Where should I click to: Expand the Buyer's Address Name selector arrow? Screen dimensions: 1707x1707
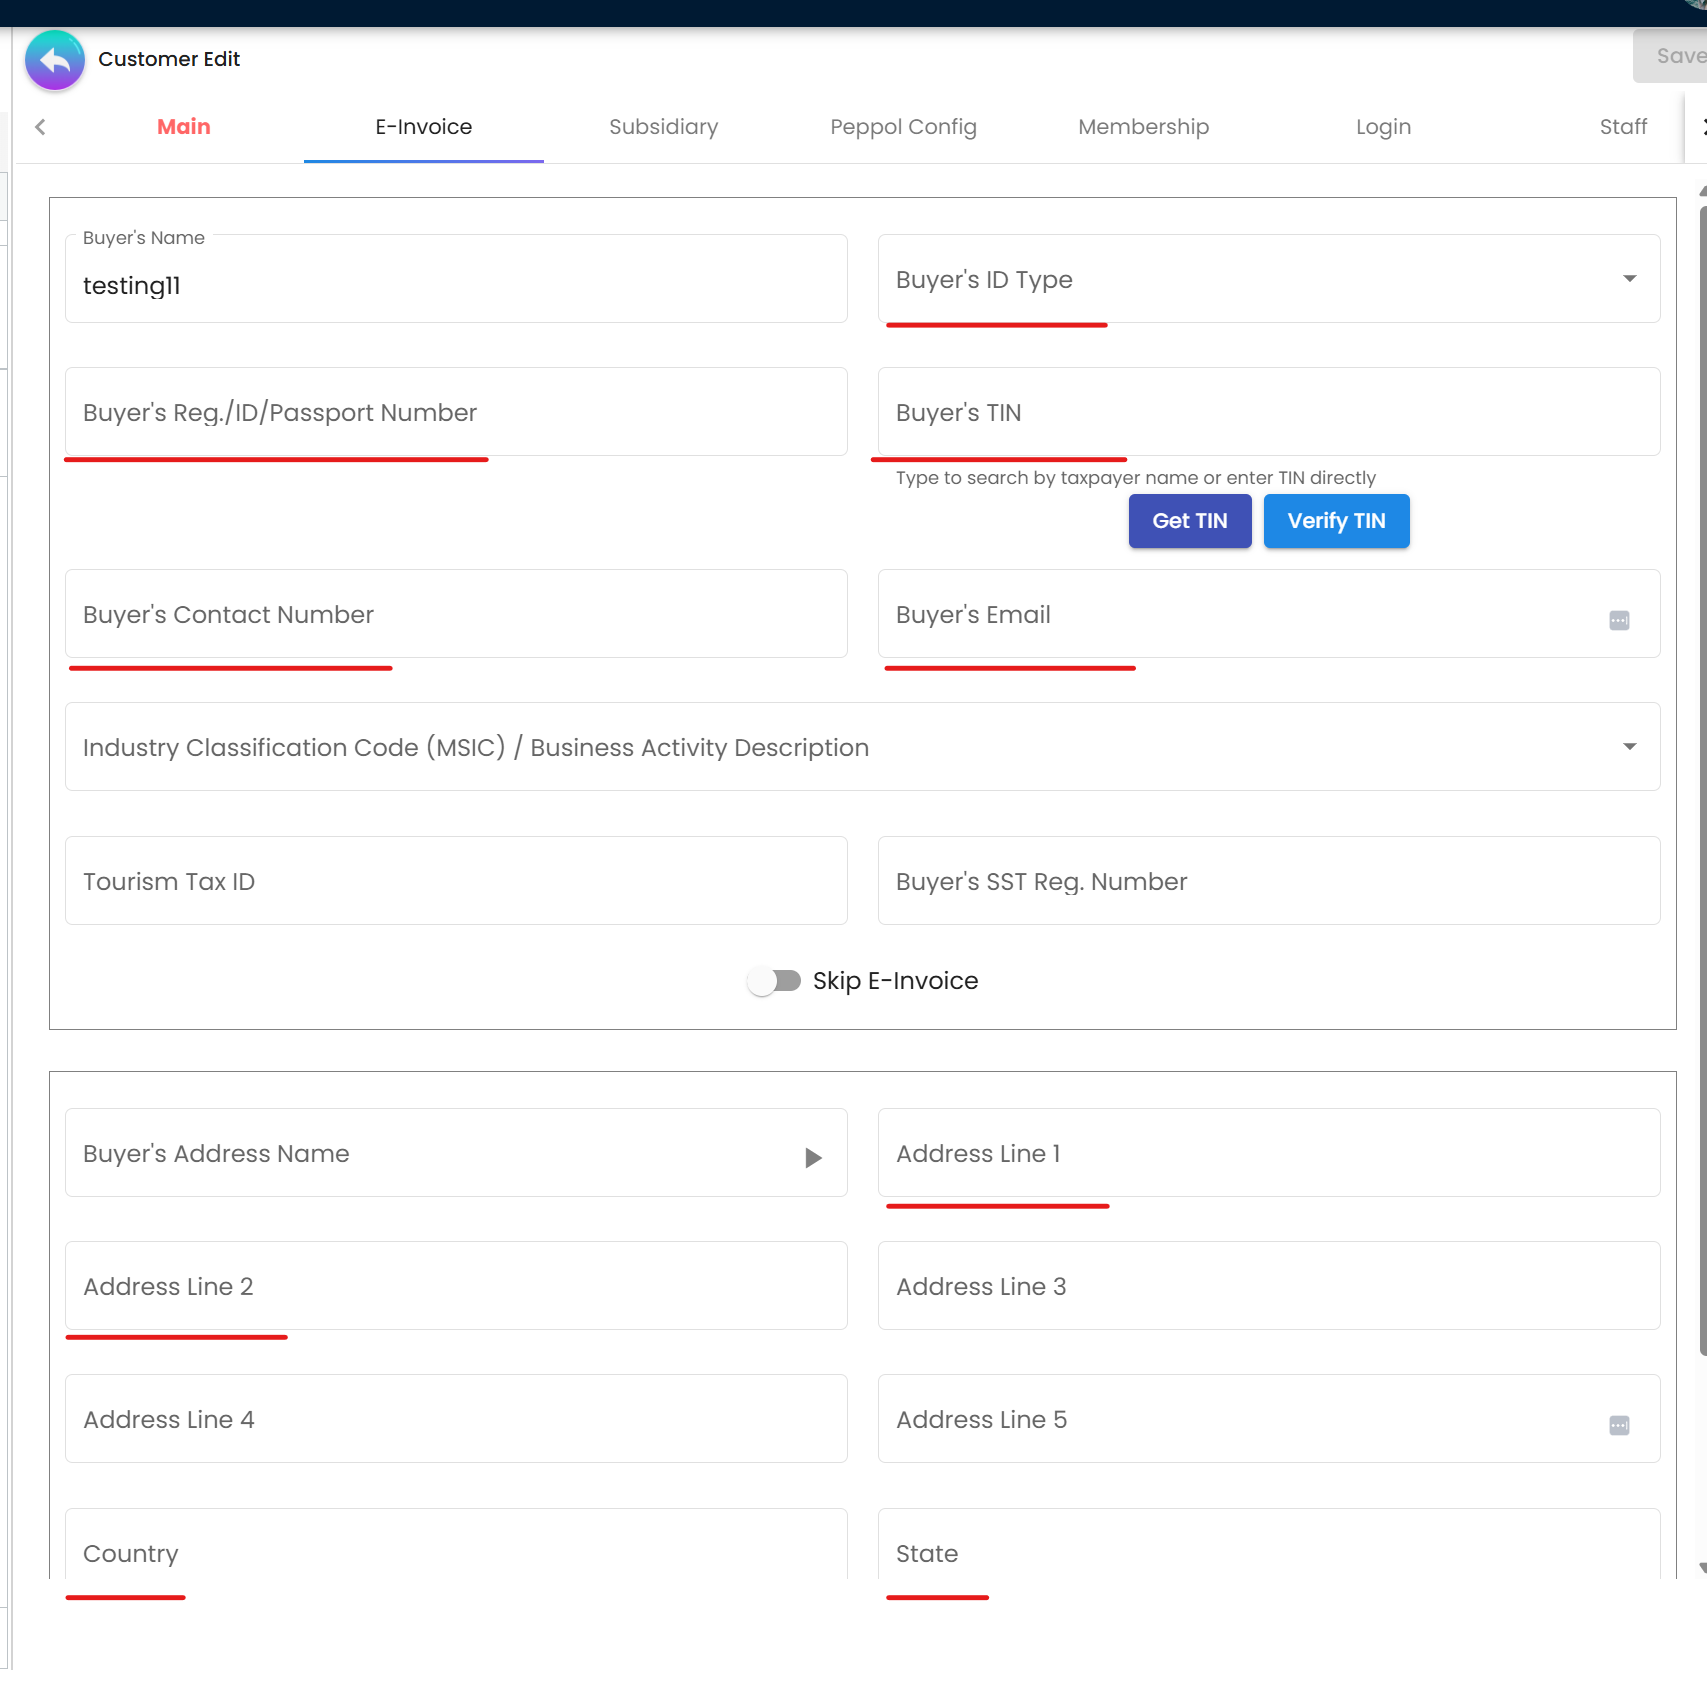click(x=812, y=1156)
